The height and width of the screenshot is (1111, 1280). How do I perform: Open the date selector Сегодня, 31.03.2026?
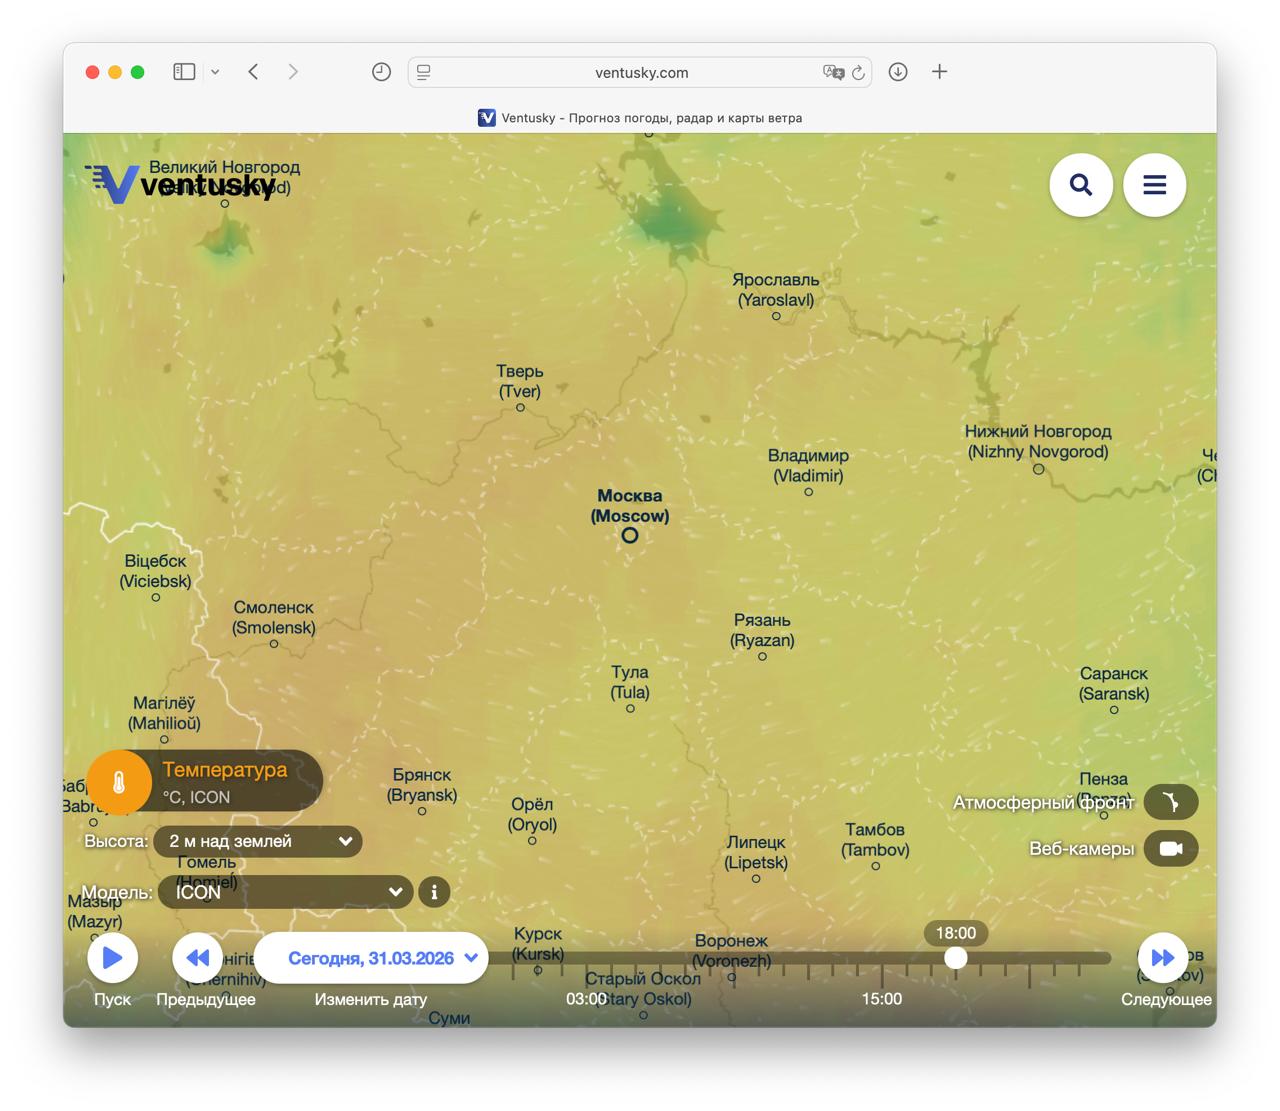[371, 958]
